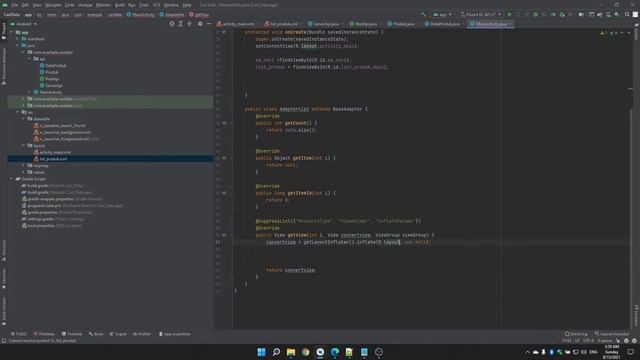Toggle the Project side panel tab
The height and width of the screenshot is (360, 640).
(4, 31)
